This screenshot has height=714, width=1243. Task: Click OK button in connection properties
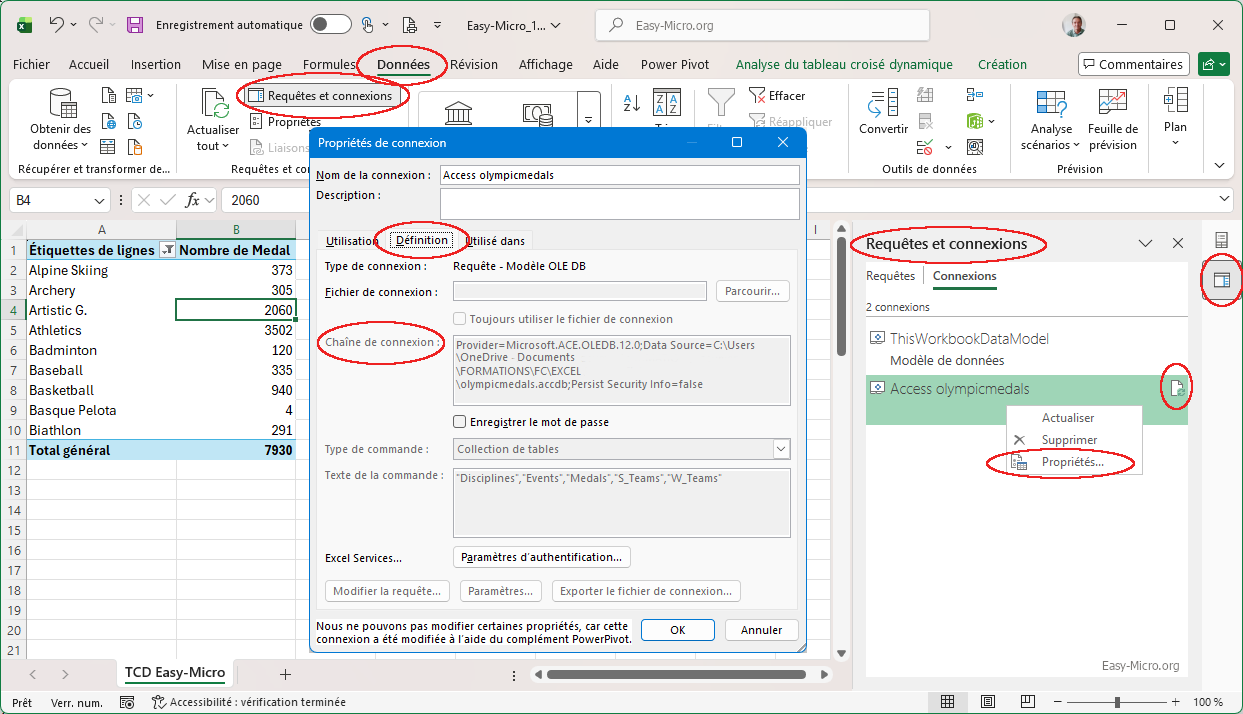tap(677, 630)
